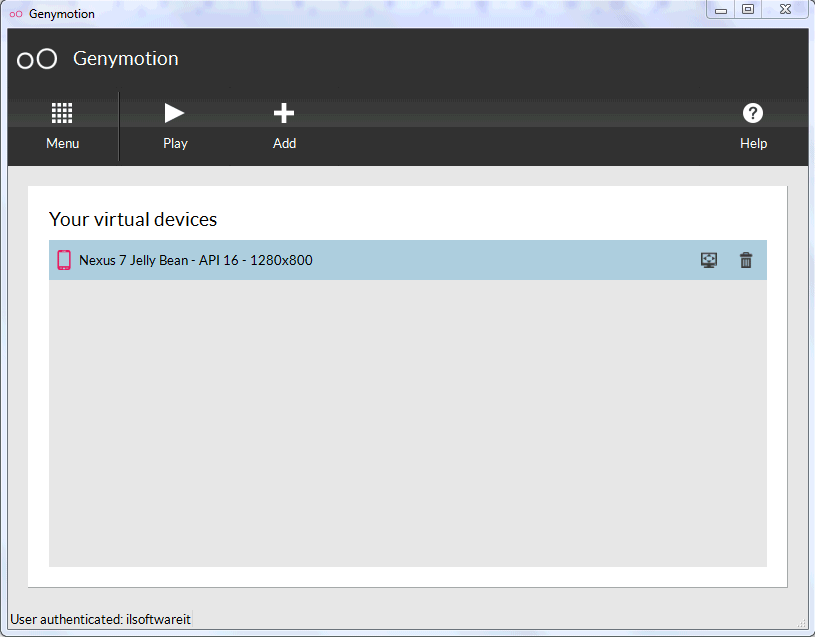Click the Your virtual devices heading

(133, 219)
